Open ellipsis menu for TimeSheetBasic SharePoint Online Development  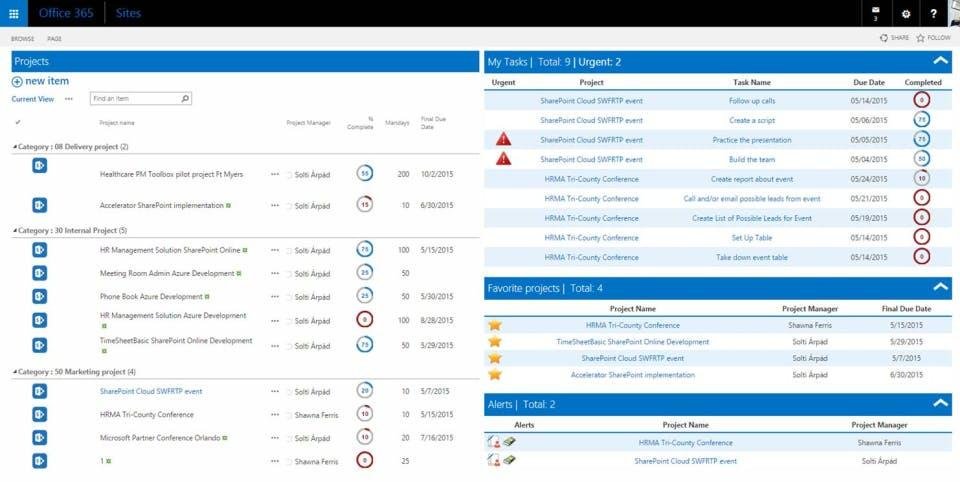tap(275, 345)
